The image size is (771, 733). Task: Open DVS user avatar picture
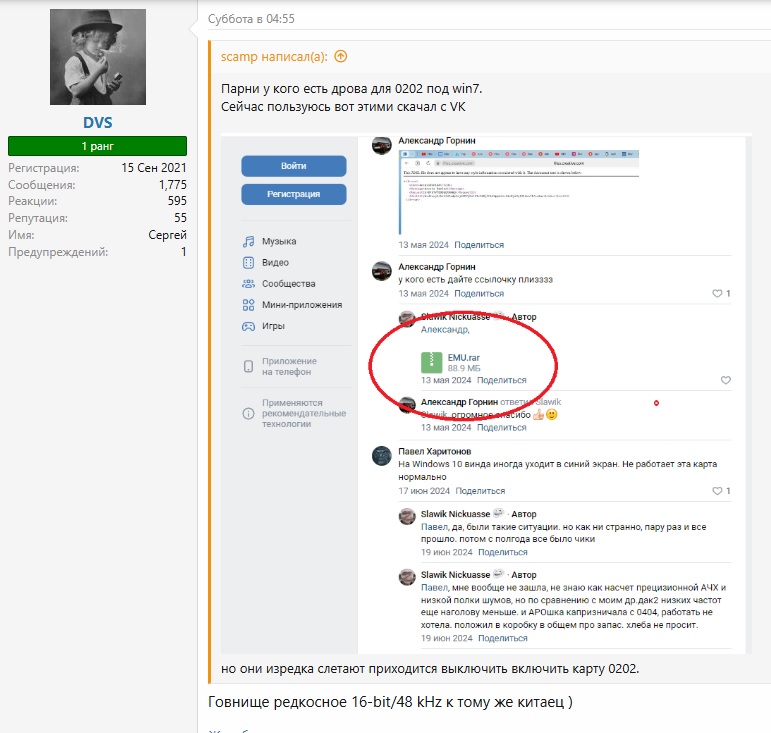pos(98,57)
